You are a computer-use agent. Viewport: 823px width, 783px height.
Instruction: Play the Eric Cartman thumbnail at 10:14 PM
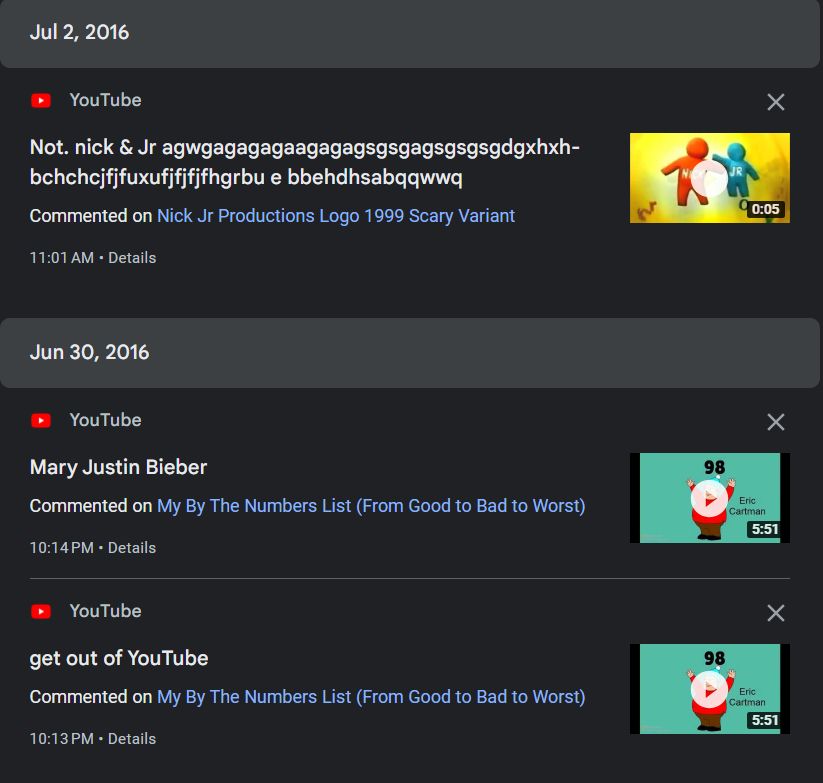click(710, 498)
